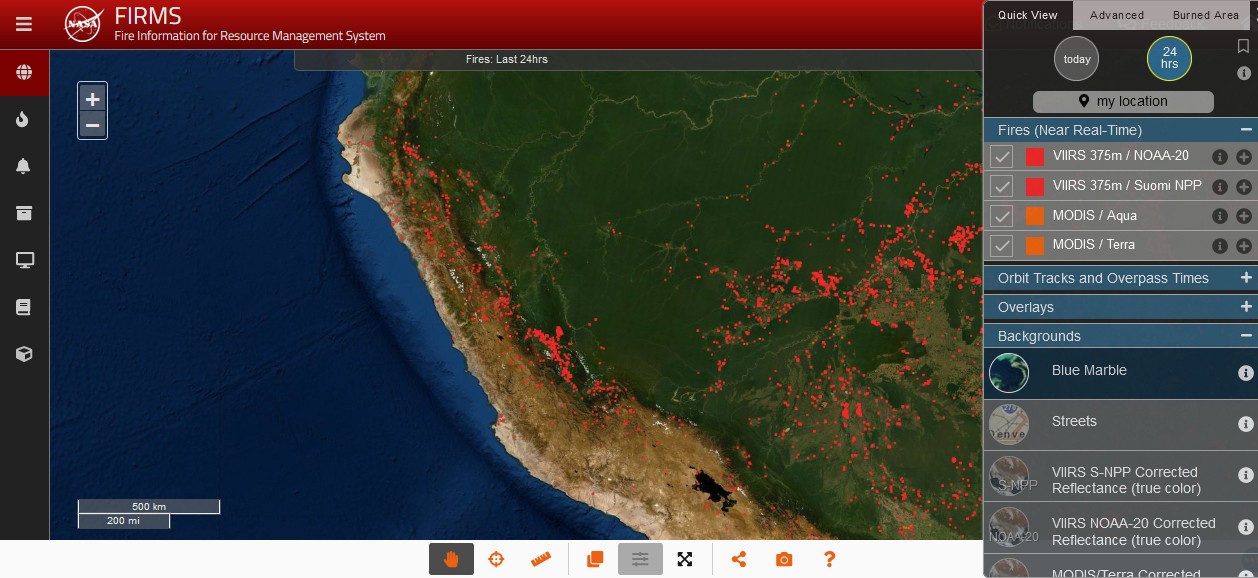Open help question mark icon
The width and height of the screenshot is (1258, 578).
829,559
